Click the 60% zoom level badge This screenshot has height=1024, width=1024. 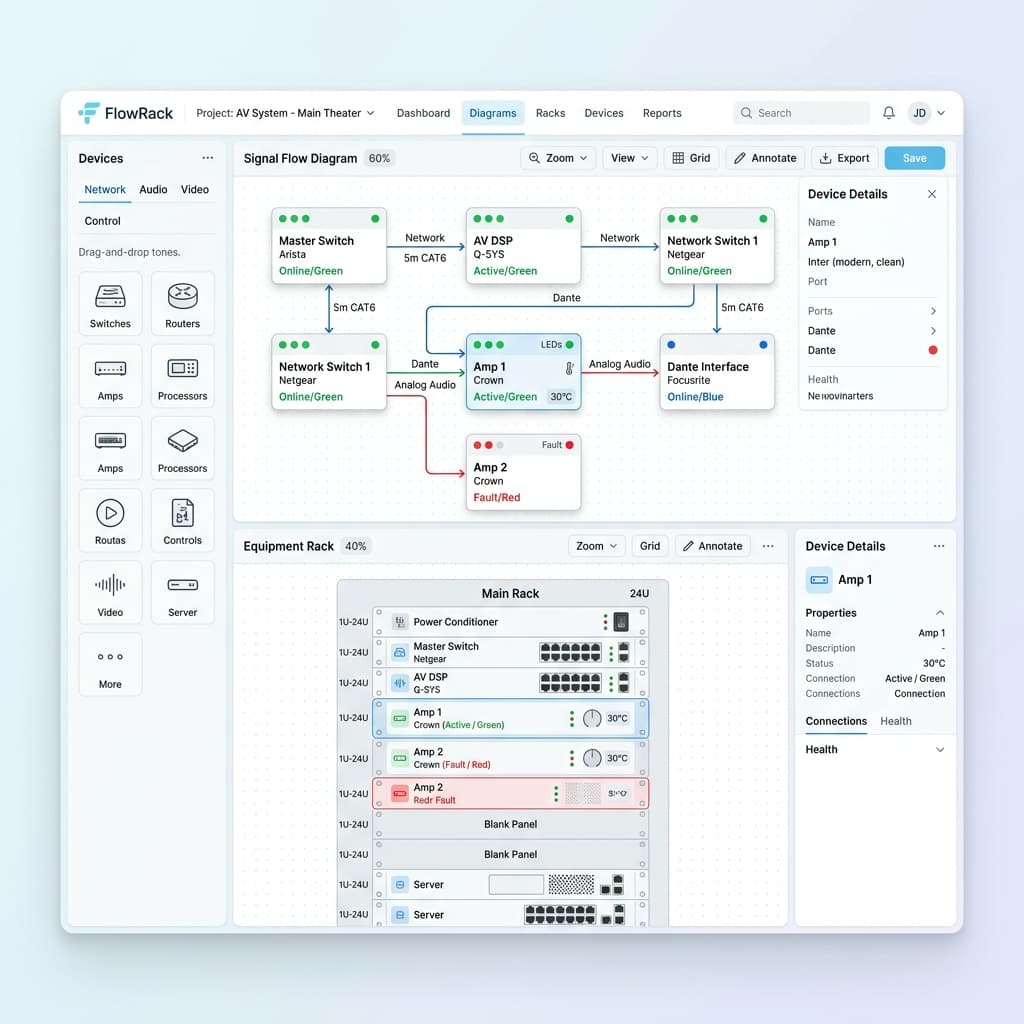click(x=379, y=158)
